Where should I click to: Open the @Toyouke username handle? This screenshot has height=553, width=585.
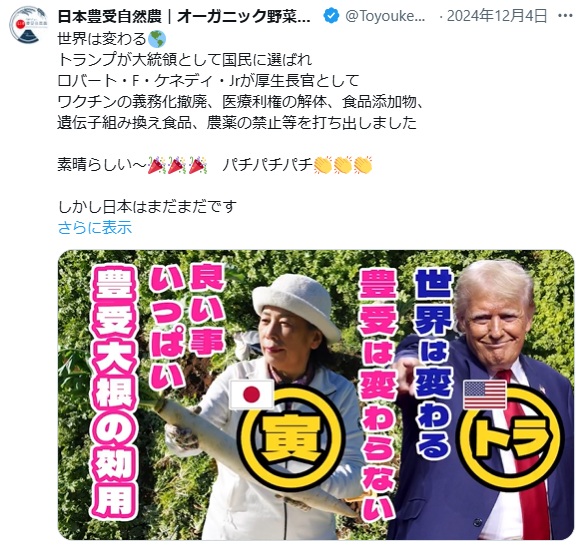pyautogui.click(x=385, y=16)
